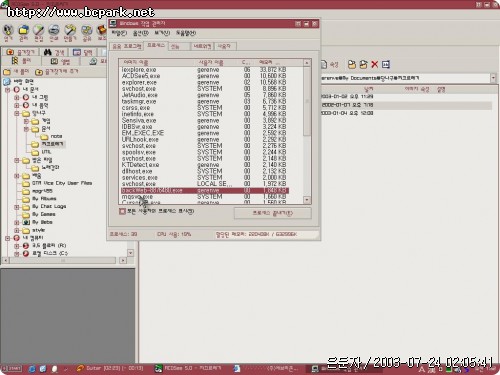Click the desktop icon at folder tree root

(7, 81)
